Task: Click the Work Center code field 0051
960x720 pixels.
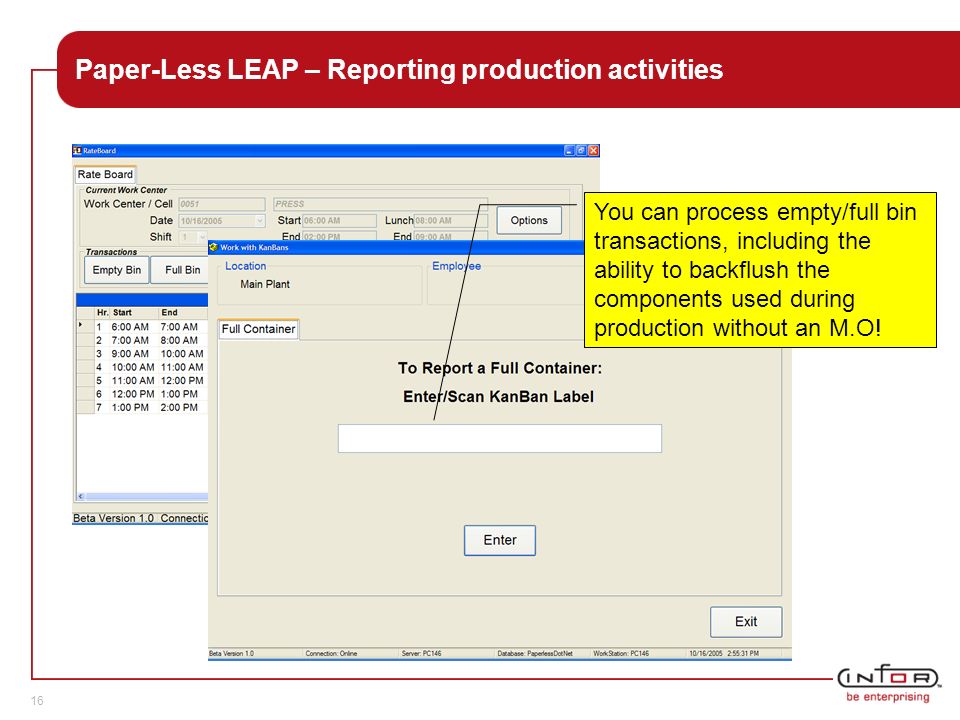Action: point(222,204)
